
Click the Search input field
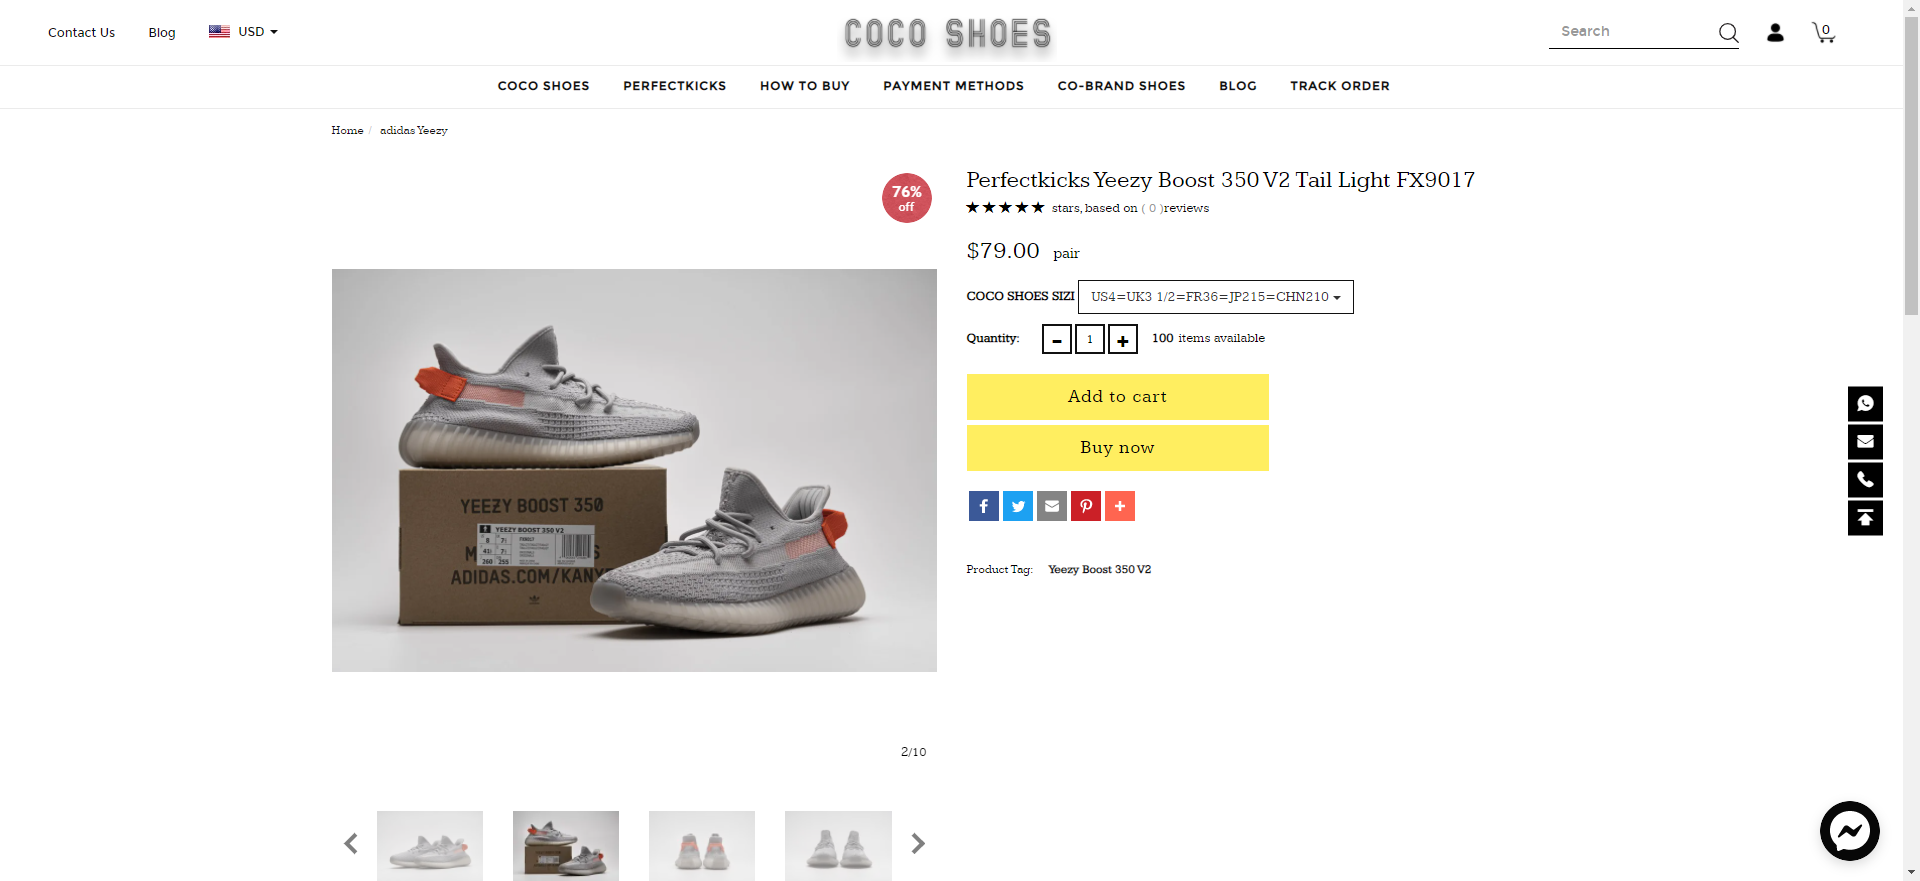pos(1633,32)
